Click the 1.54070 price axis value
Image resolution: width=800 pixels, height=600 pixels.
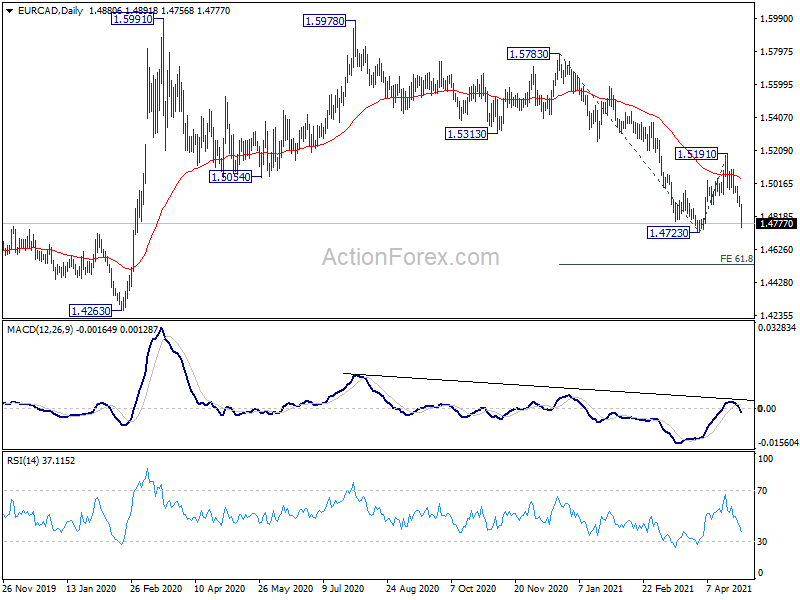click(x=776, y=118)
